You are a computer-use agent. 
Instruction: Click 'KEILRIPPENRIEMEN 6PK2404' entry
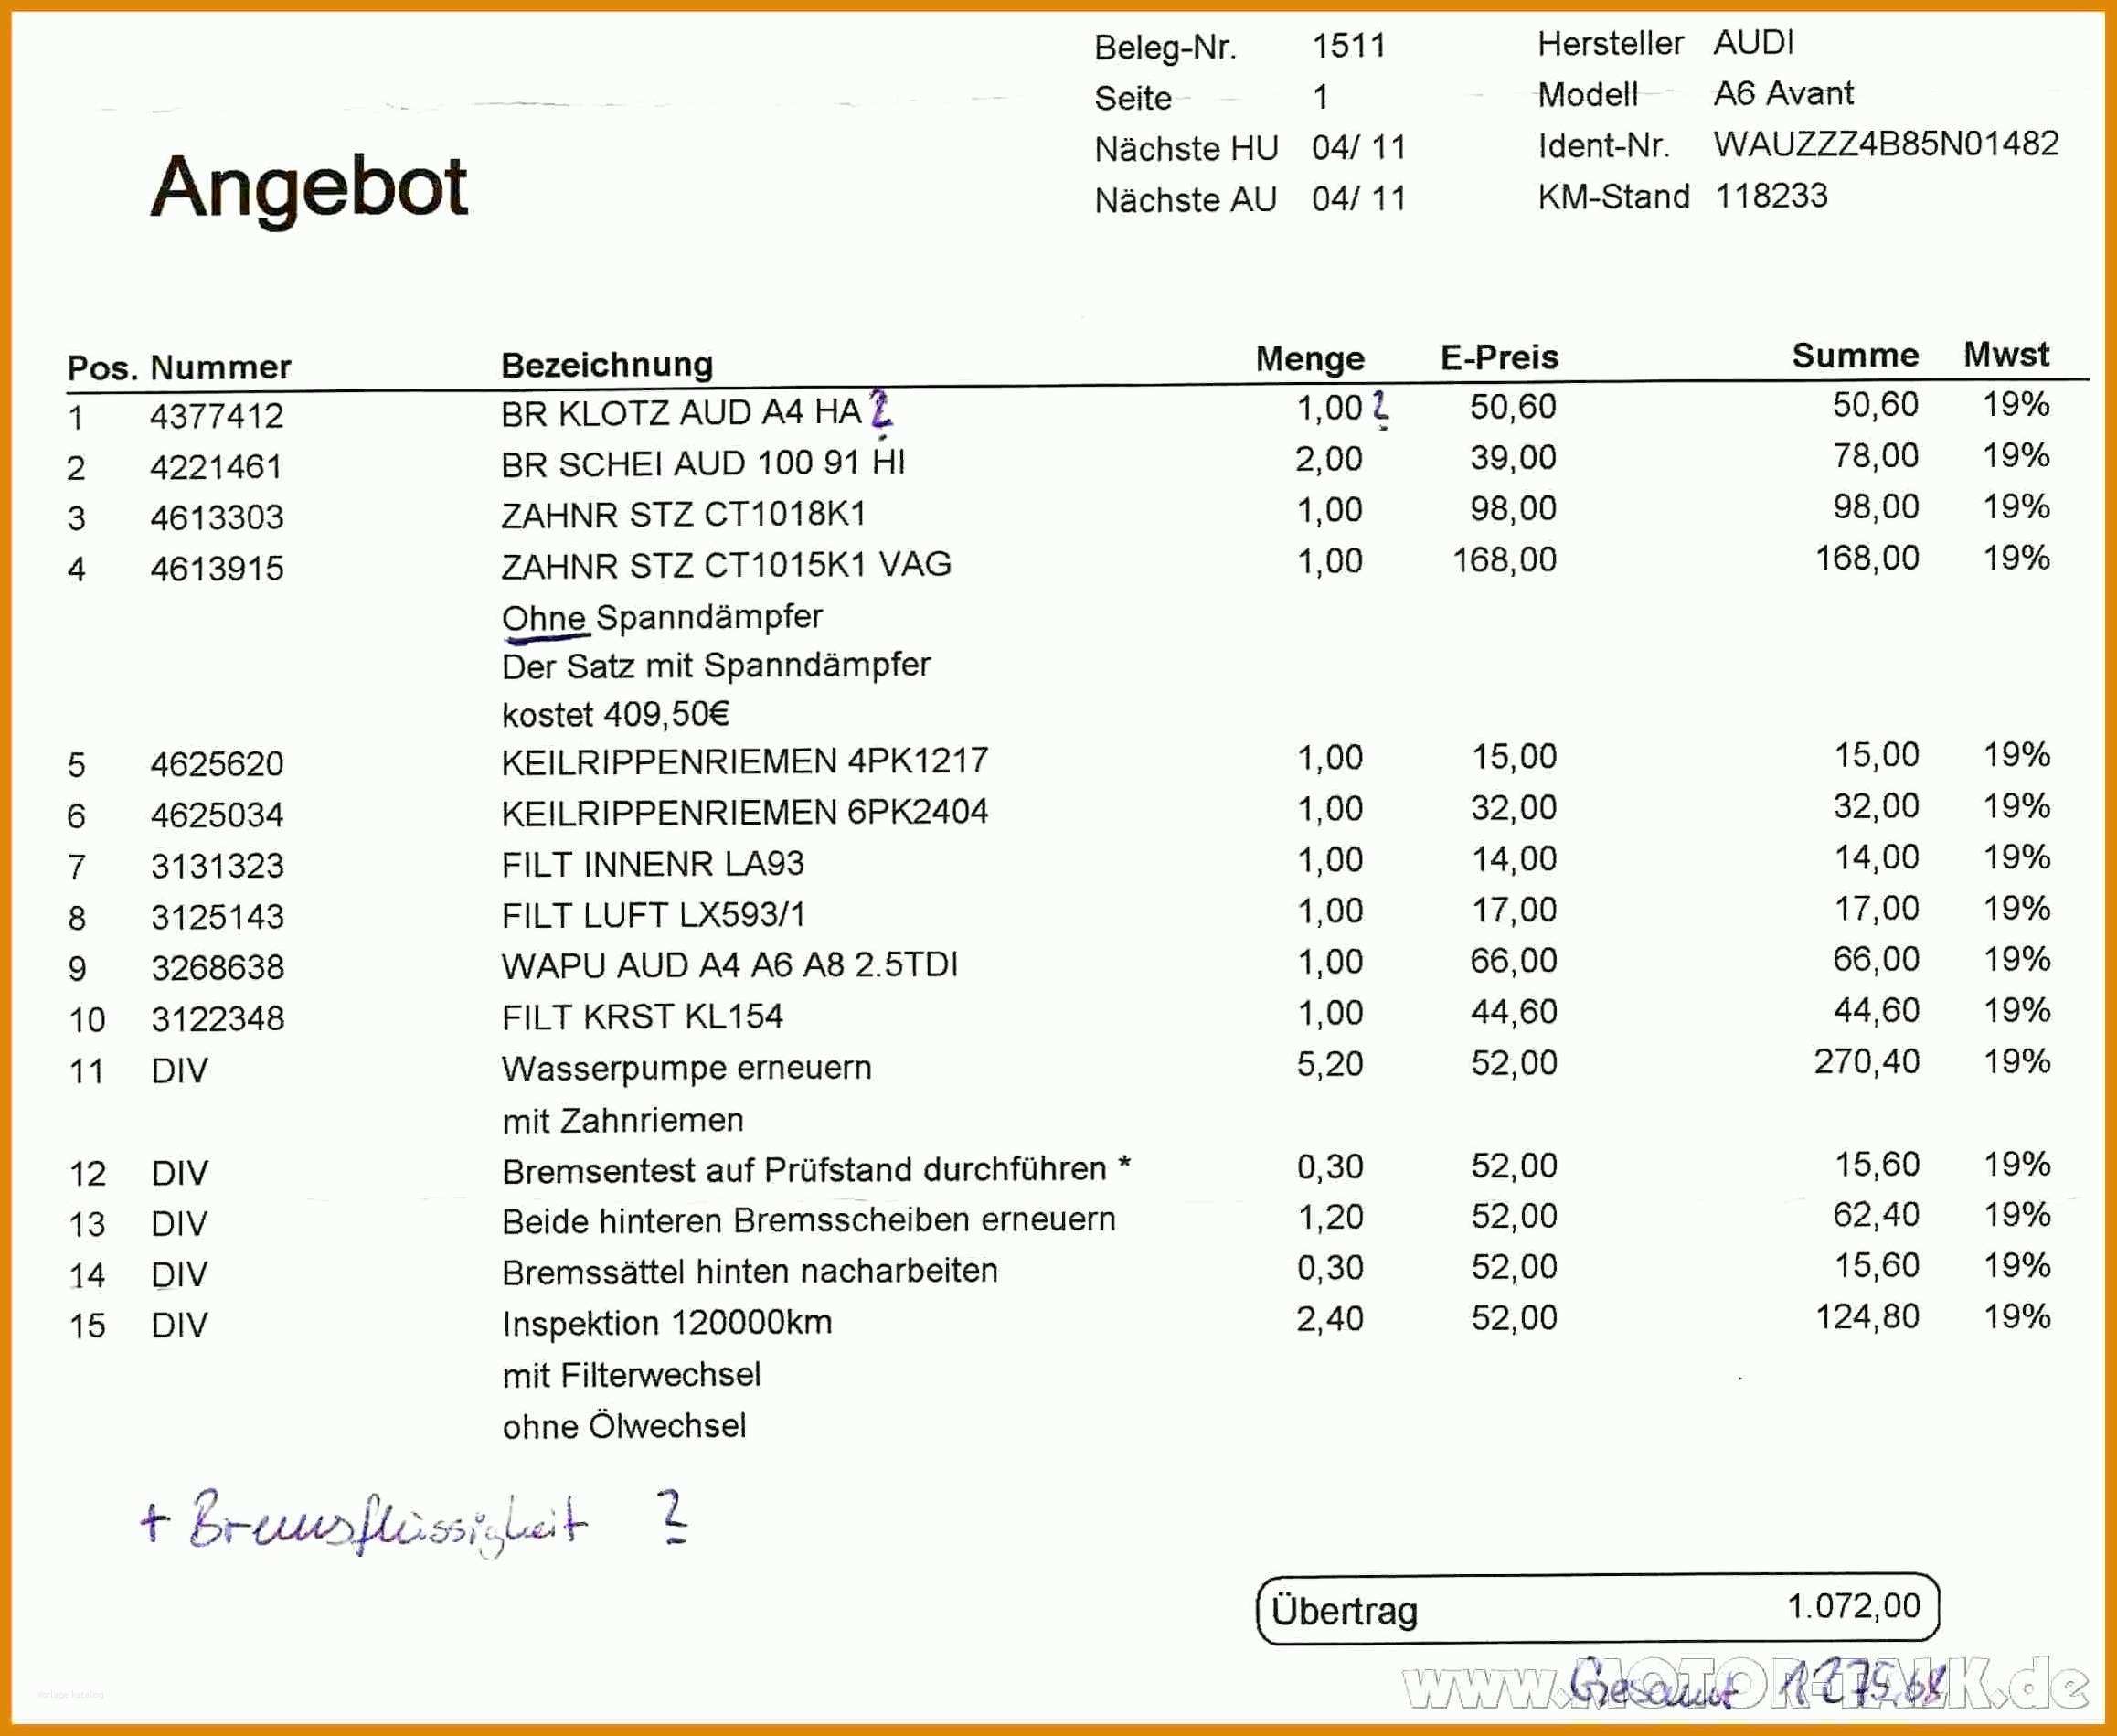(x=744, y=812)
